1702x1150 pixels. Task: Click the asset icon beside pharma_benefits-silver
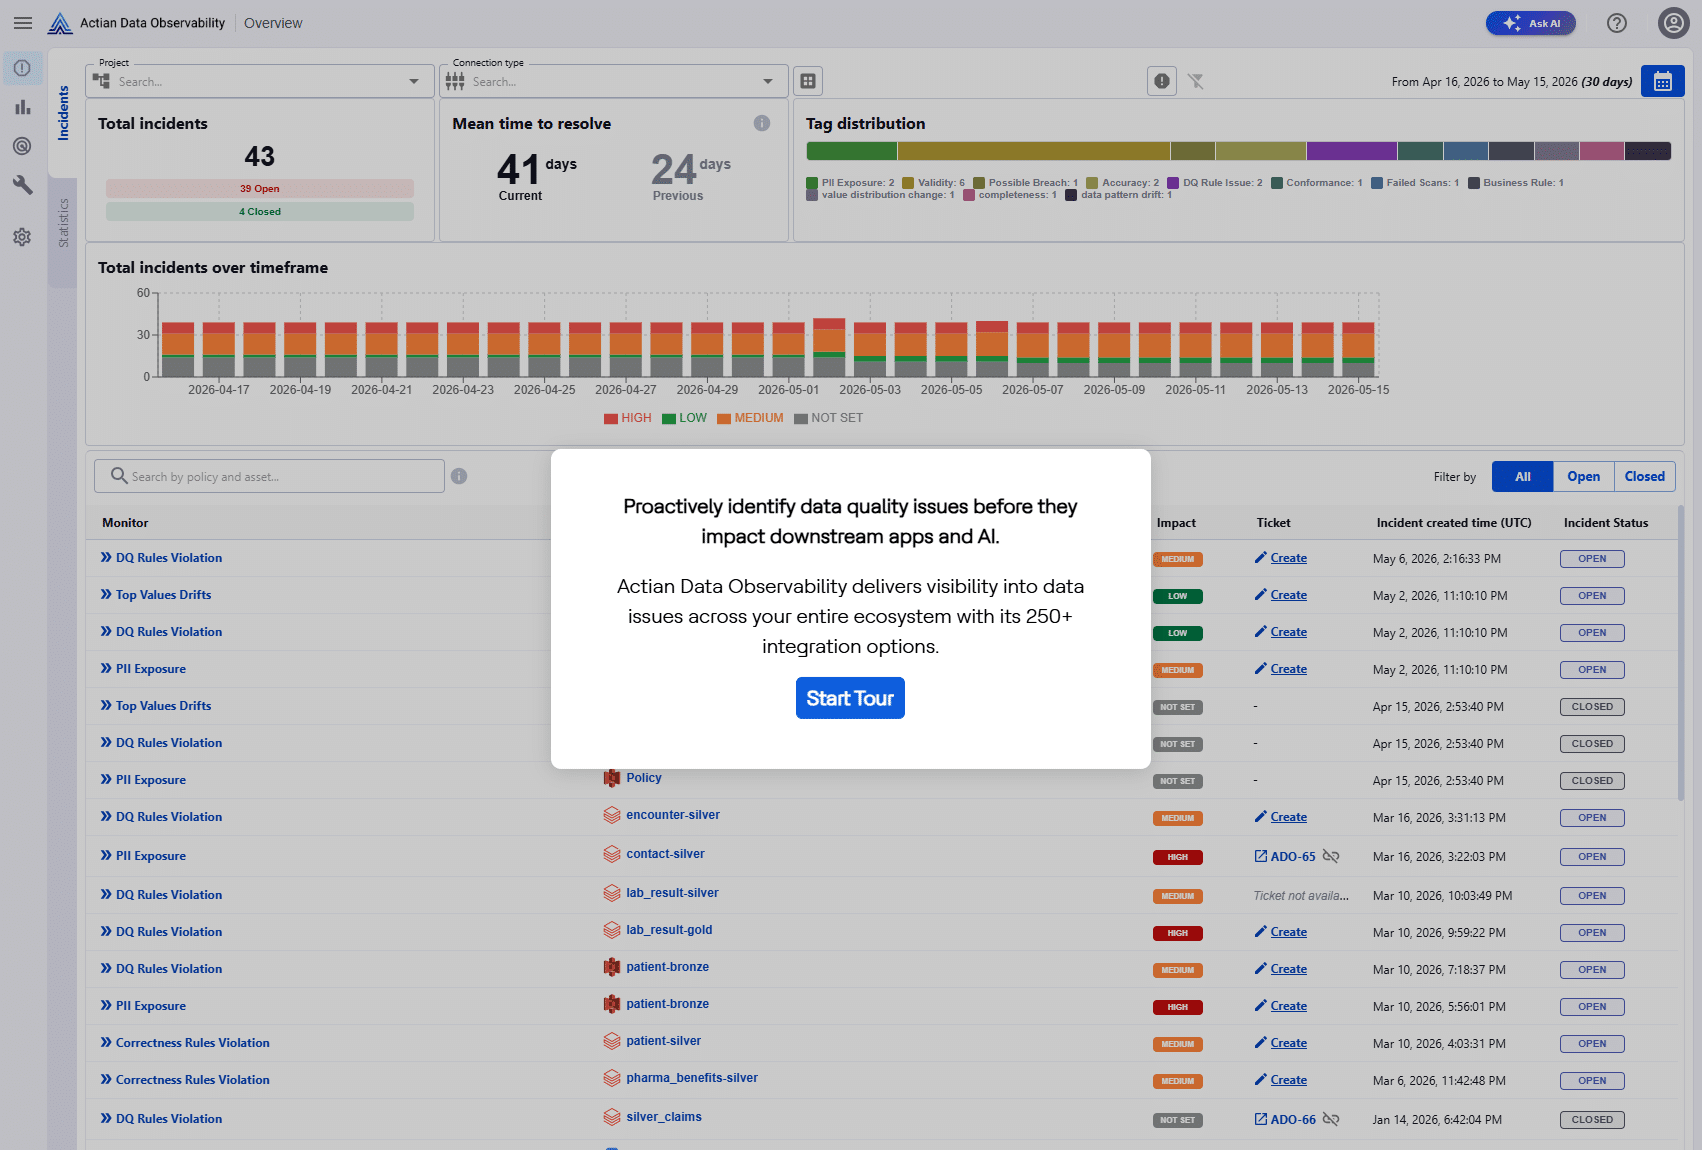[612, 1078]
